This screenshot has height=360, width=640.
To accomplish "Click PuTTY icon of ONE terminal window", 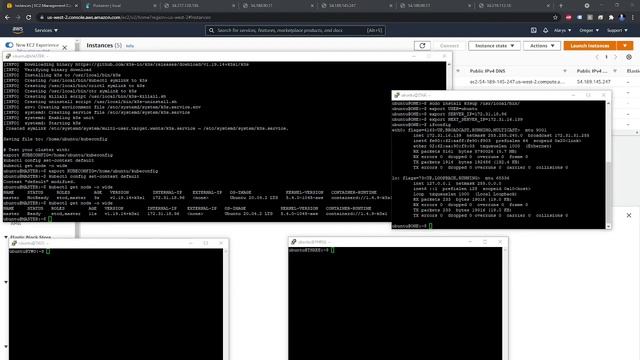I will tap(397, 95).
